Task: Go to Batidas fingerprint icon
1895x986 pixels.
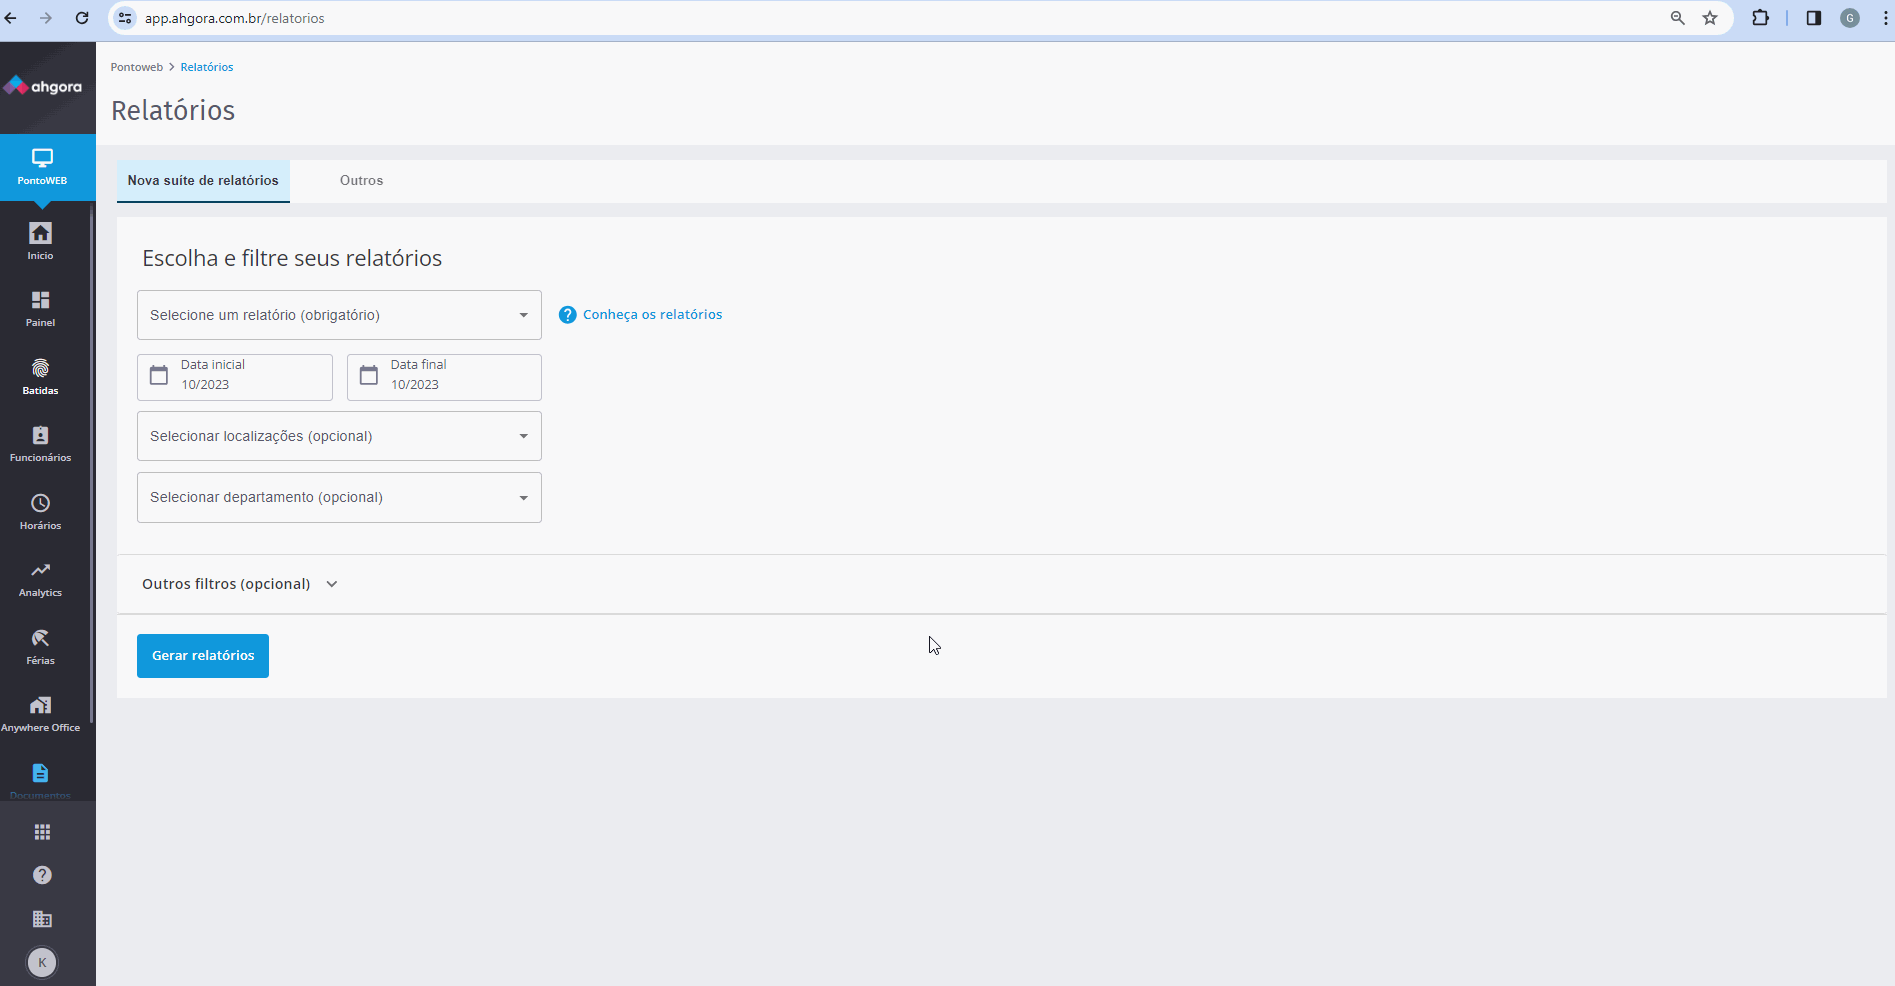Action: tap(40, 376)
